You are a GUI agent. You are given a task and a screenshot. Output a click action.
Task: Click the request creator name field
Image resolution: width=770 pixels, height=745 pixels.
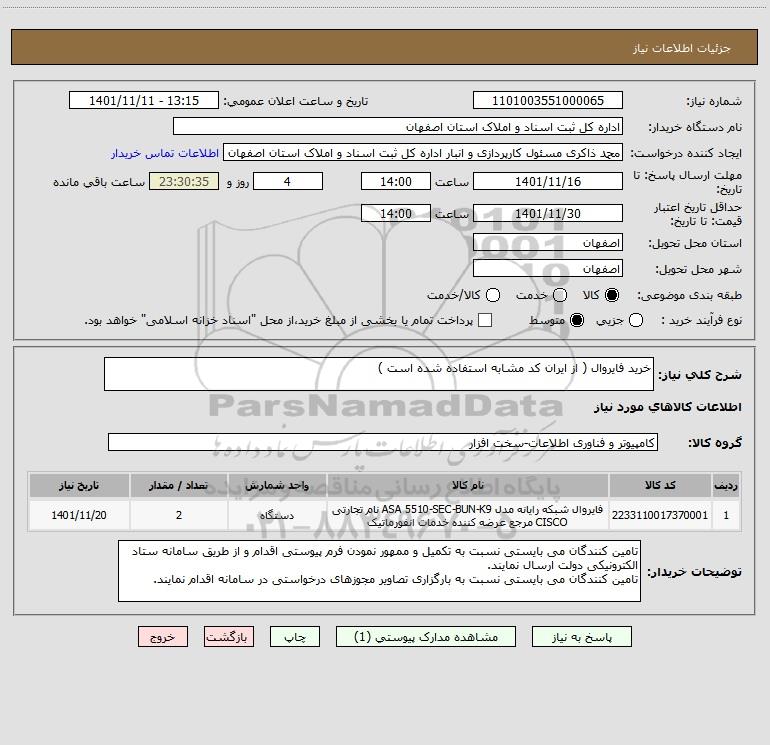(423, 153)
